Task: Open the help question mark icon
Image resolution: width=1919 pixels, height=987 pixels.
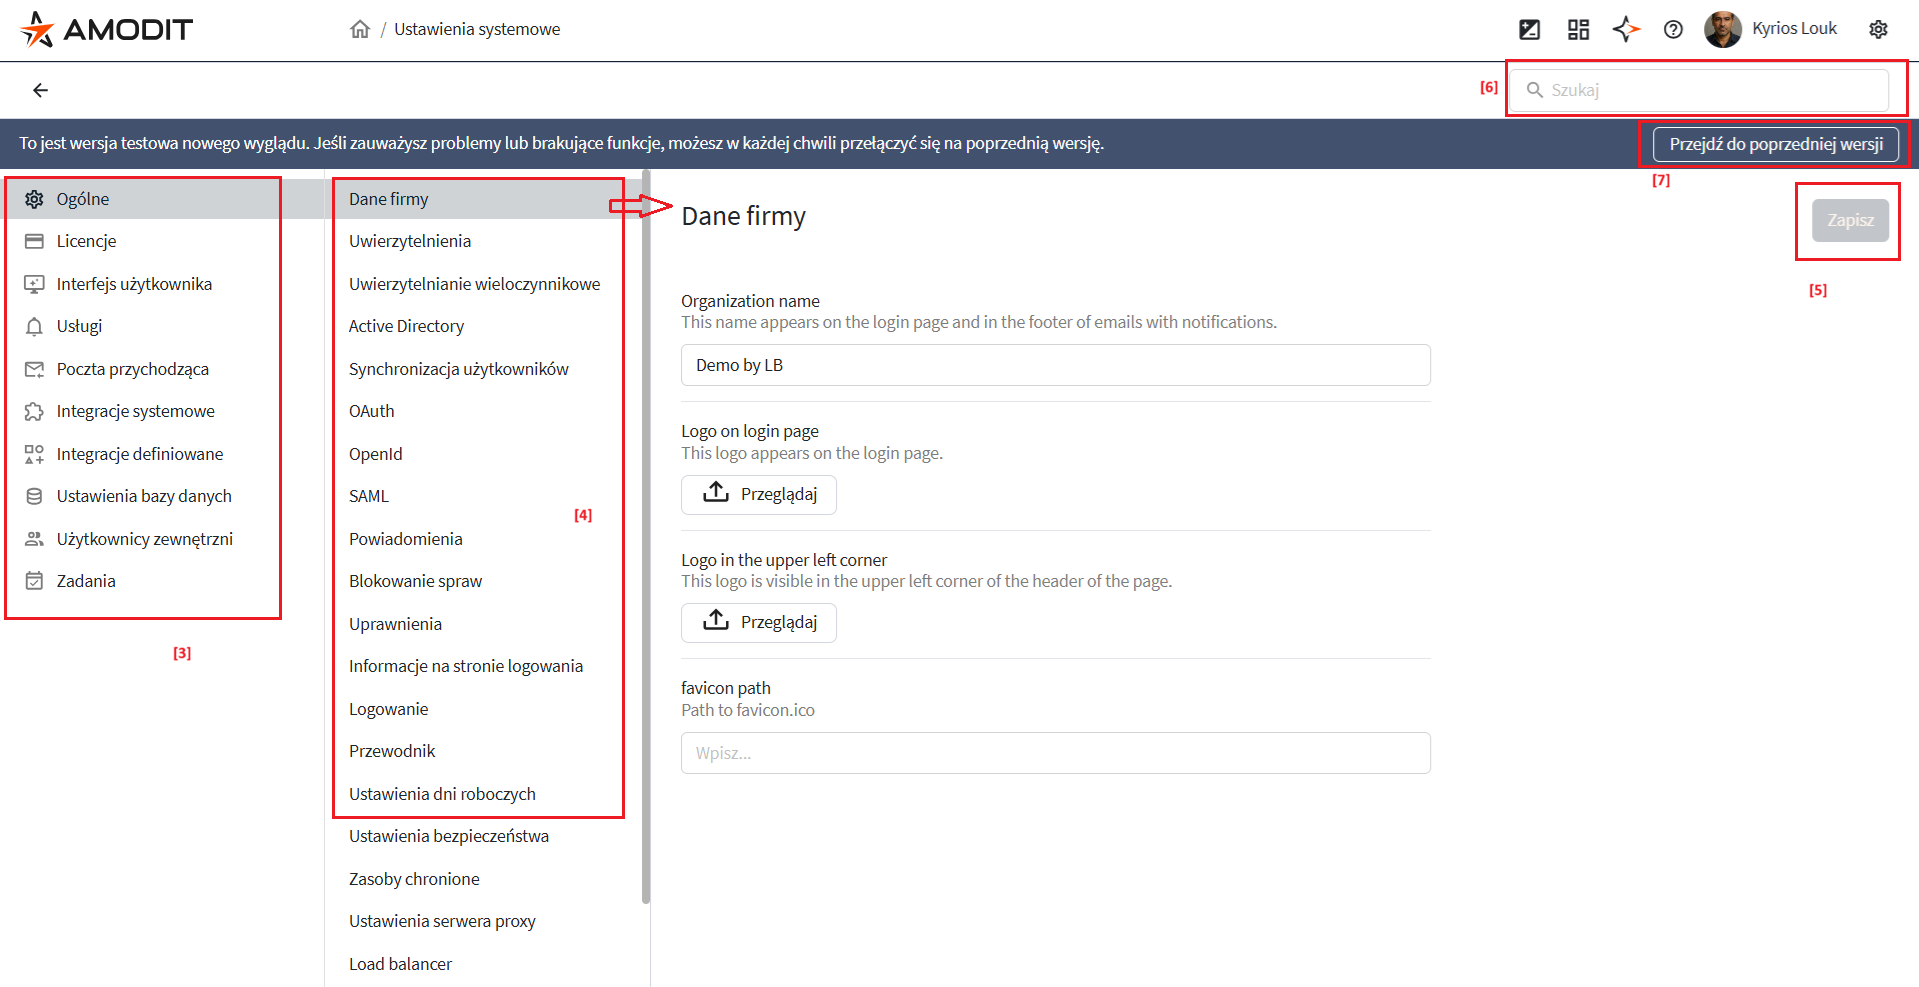Action: (x=1673, y=29)
